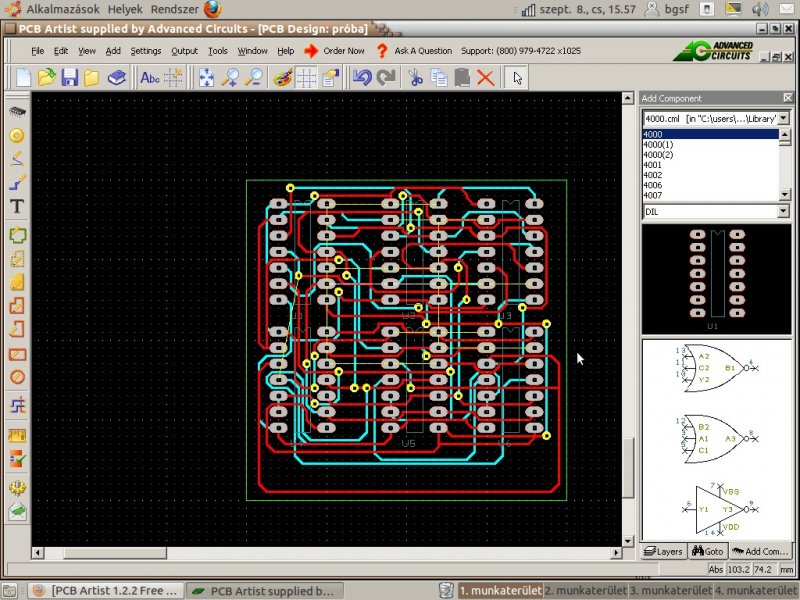800x600 pixels.
Task: Switch to the Layers tab
Action: coord(663,551)
